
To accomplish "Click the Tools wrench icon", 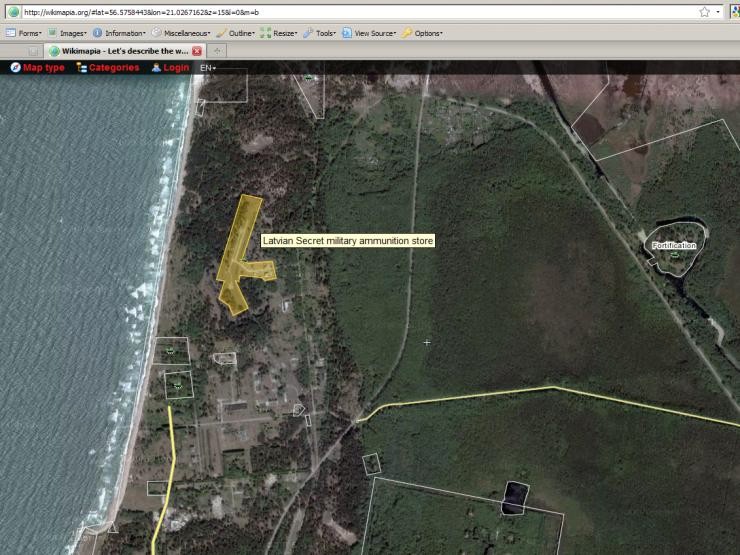I will 309,33.
